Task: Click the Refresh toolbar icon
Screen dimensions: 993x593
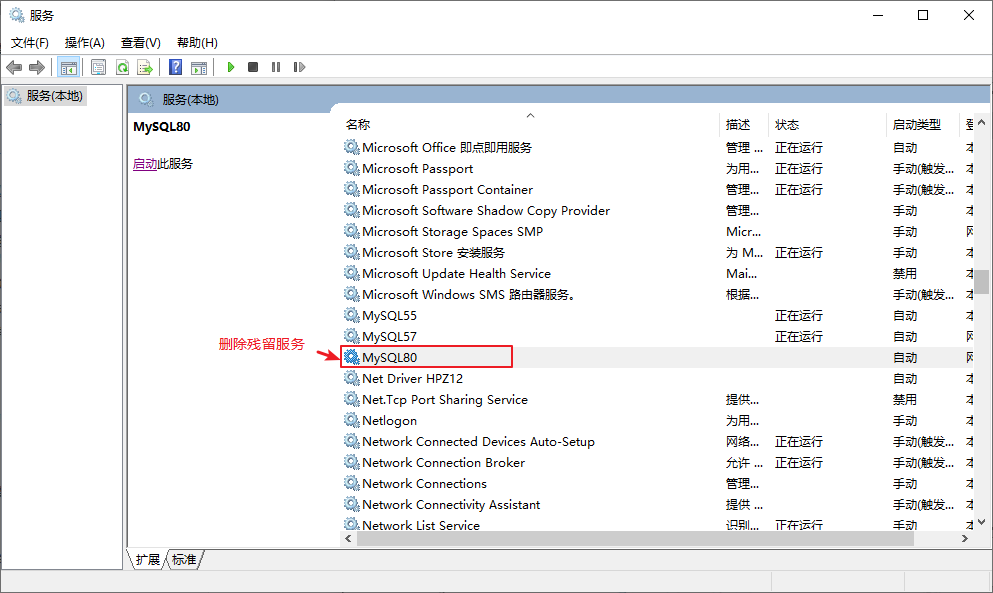Action: click(x=122, y=67)
